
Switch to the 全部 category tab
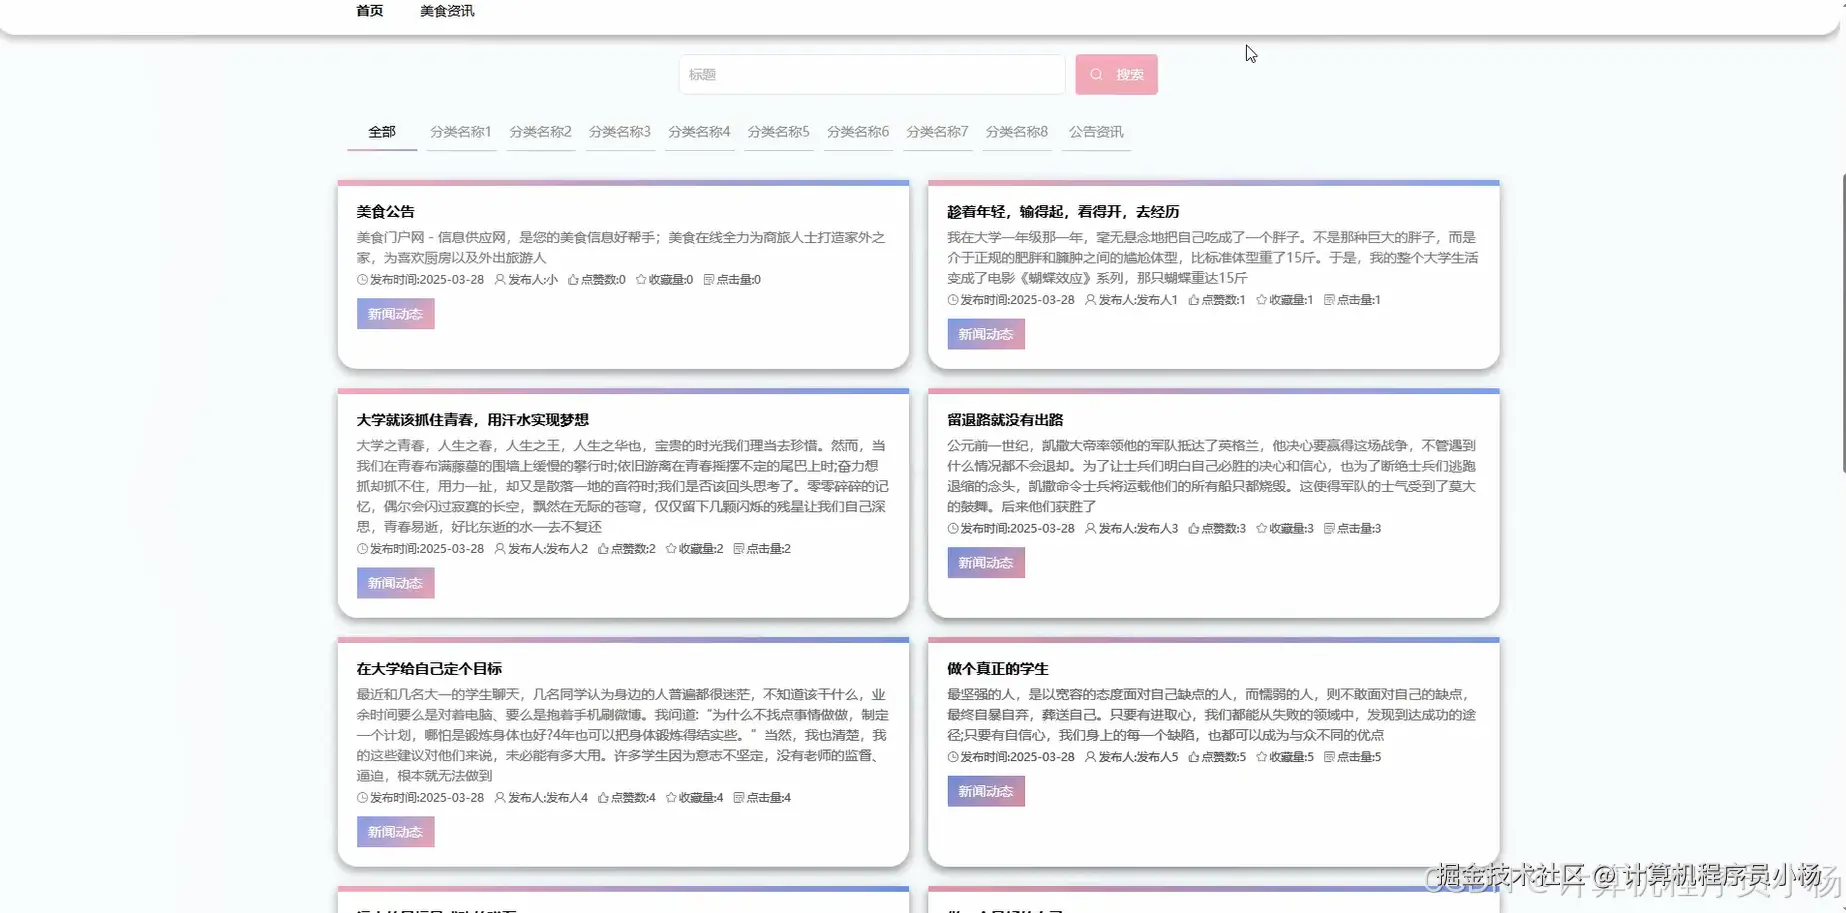[x=381, y=131]
